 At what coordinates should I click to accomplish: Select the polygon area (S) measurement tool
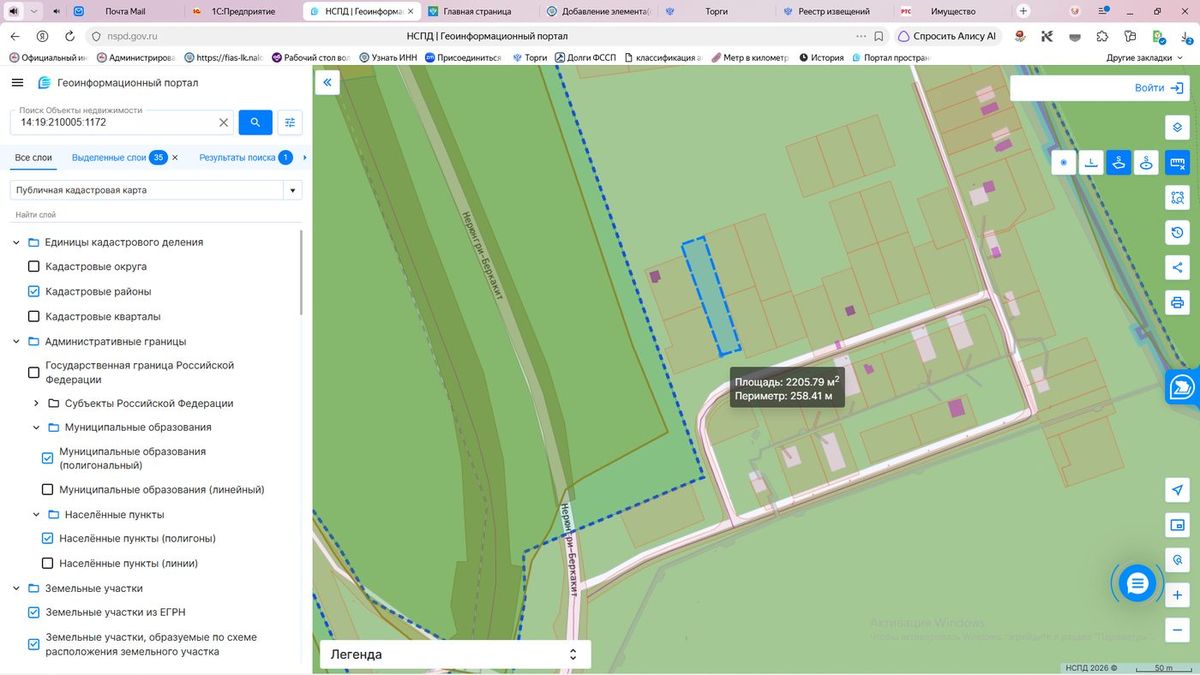(x=1119, y=162)
